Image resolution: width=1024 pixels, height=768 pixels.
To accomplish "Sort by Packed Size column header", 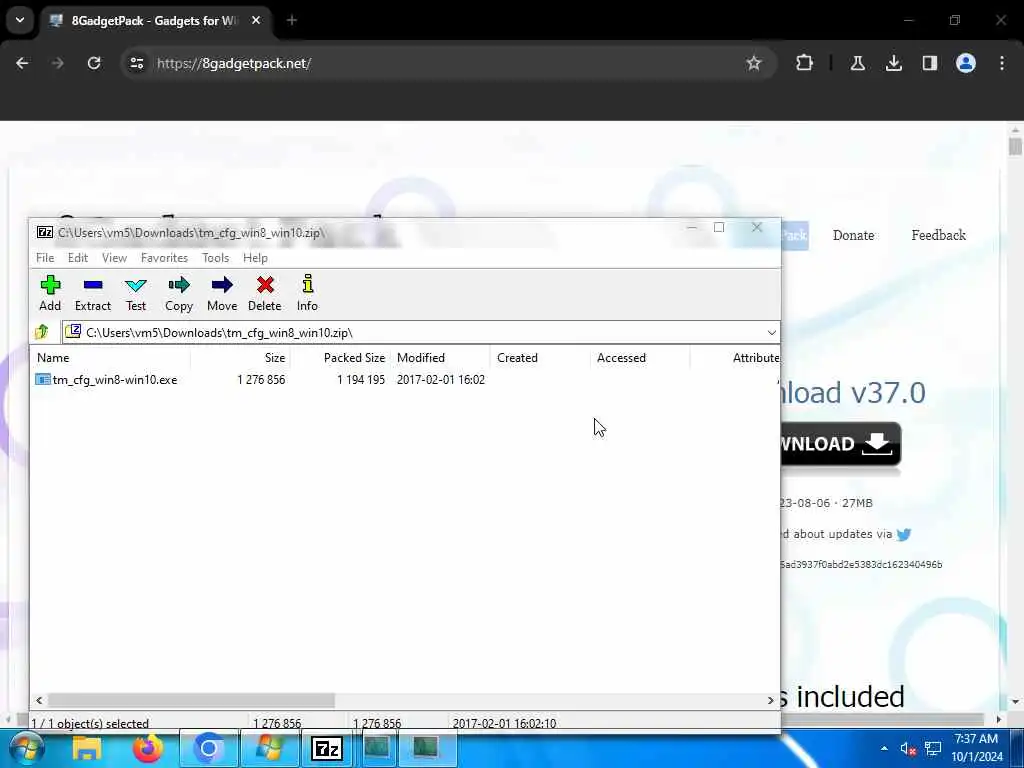I will pos(340,358).
